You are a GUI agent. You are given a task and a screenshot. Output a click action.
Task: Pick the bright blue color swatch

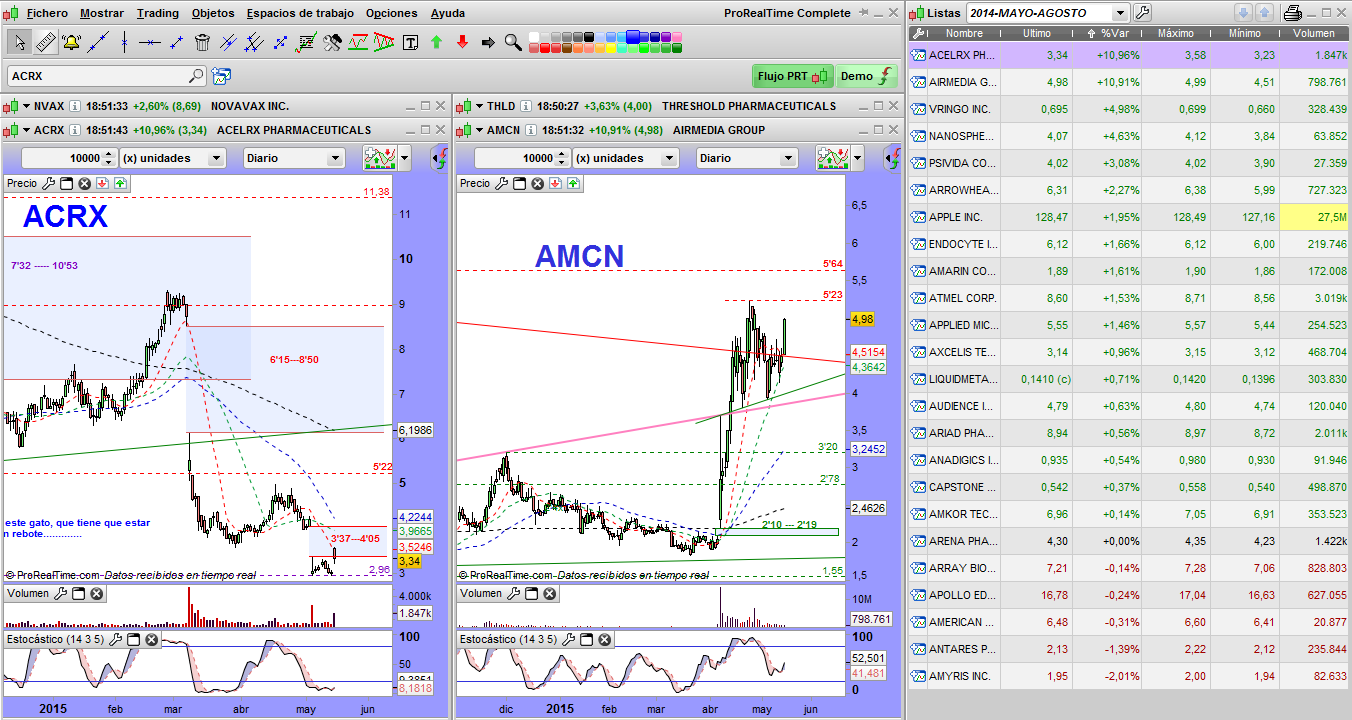635,37
